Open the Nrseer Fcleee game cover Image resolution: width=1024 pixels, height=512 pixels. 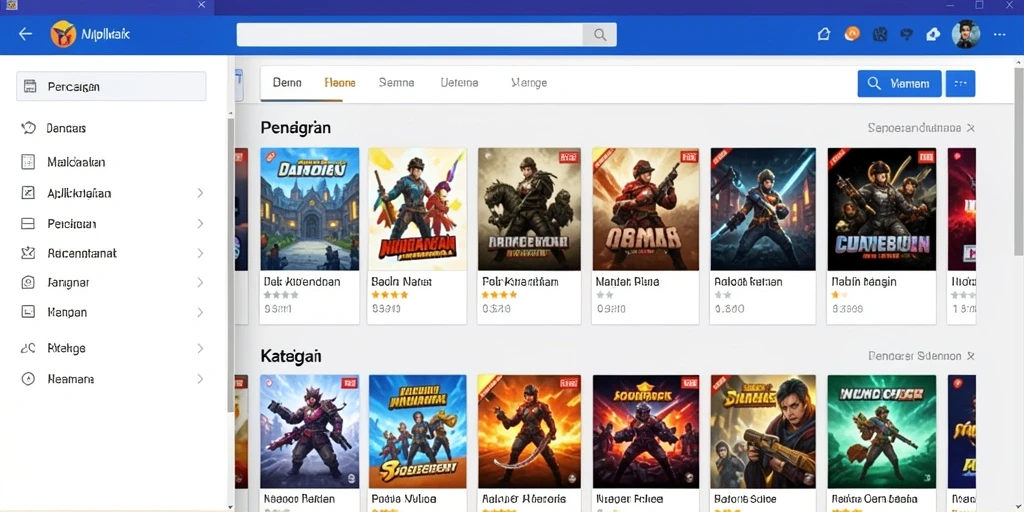tap(645, 431)
